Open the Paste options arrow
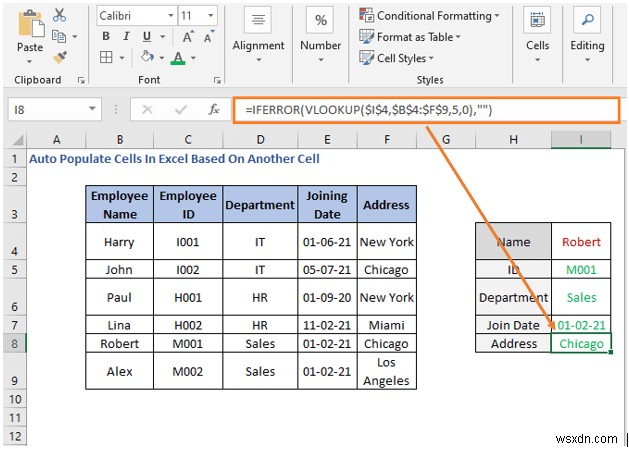 pos(29,62)
